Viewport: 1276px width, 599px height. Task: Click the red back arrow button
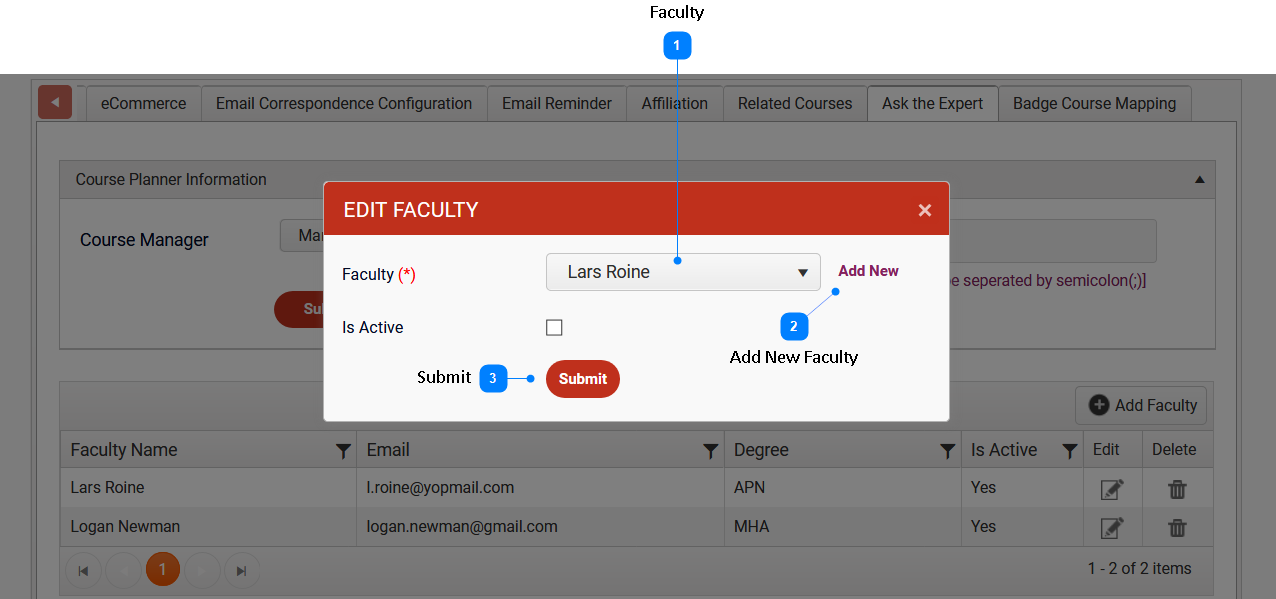(55, 102)
